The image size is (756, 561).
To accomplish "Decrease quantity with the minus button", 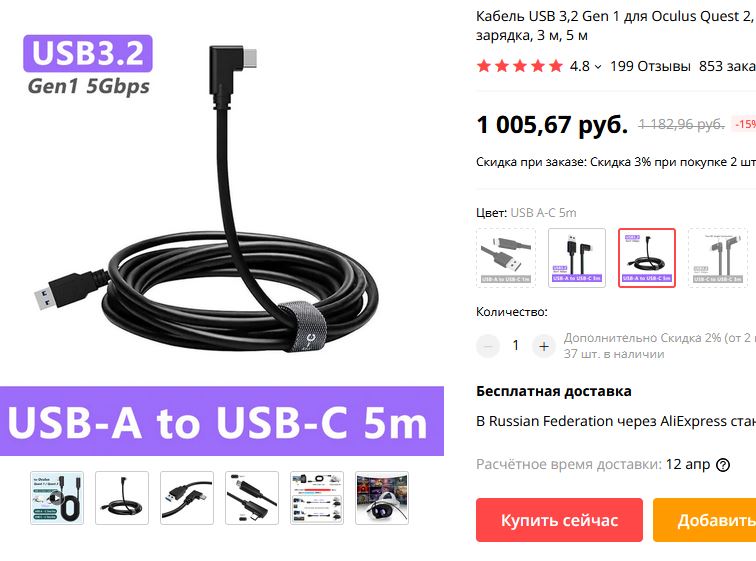I will pyautogui.click(x=488, y=346).
